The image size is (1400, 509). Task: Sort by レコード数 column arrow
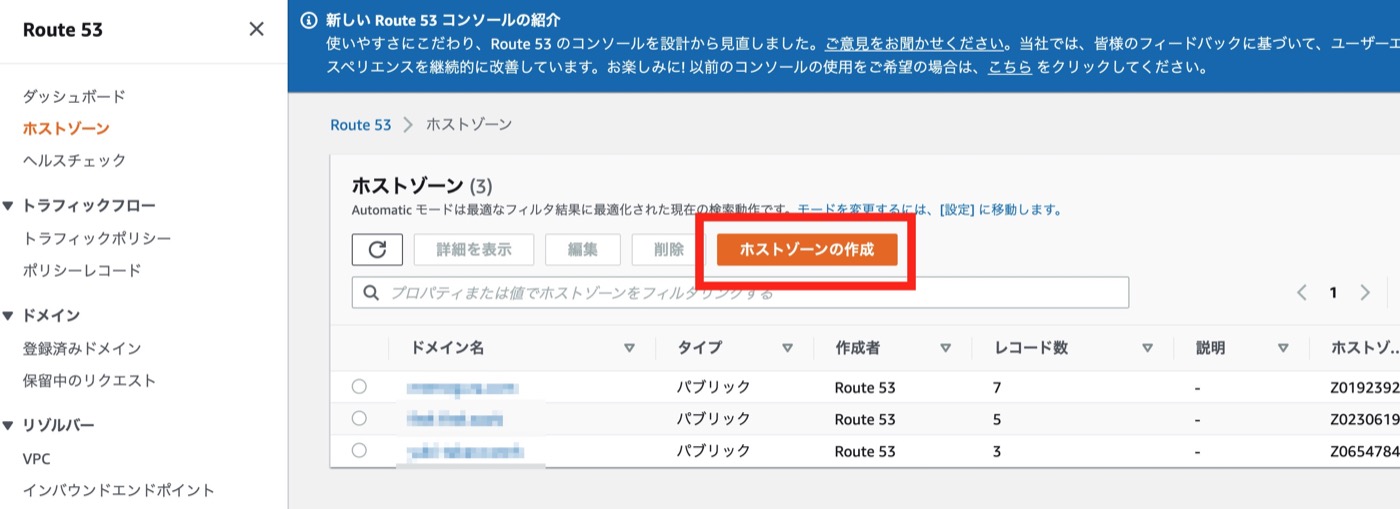(1147, 348)
